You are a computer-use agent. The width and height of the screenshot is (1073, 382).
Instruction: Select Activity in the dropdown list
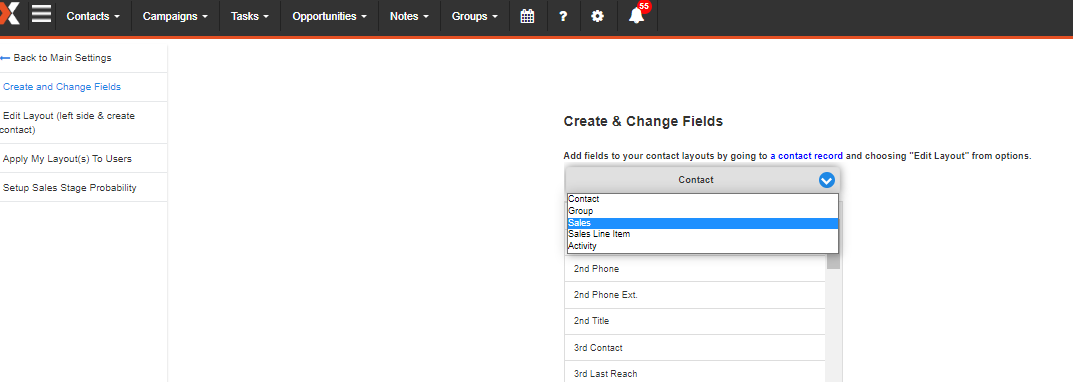tap(703, 246)
